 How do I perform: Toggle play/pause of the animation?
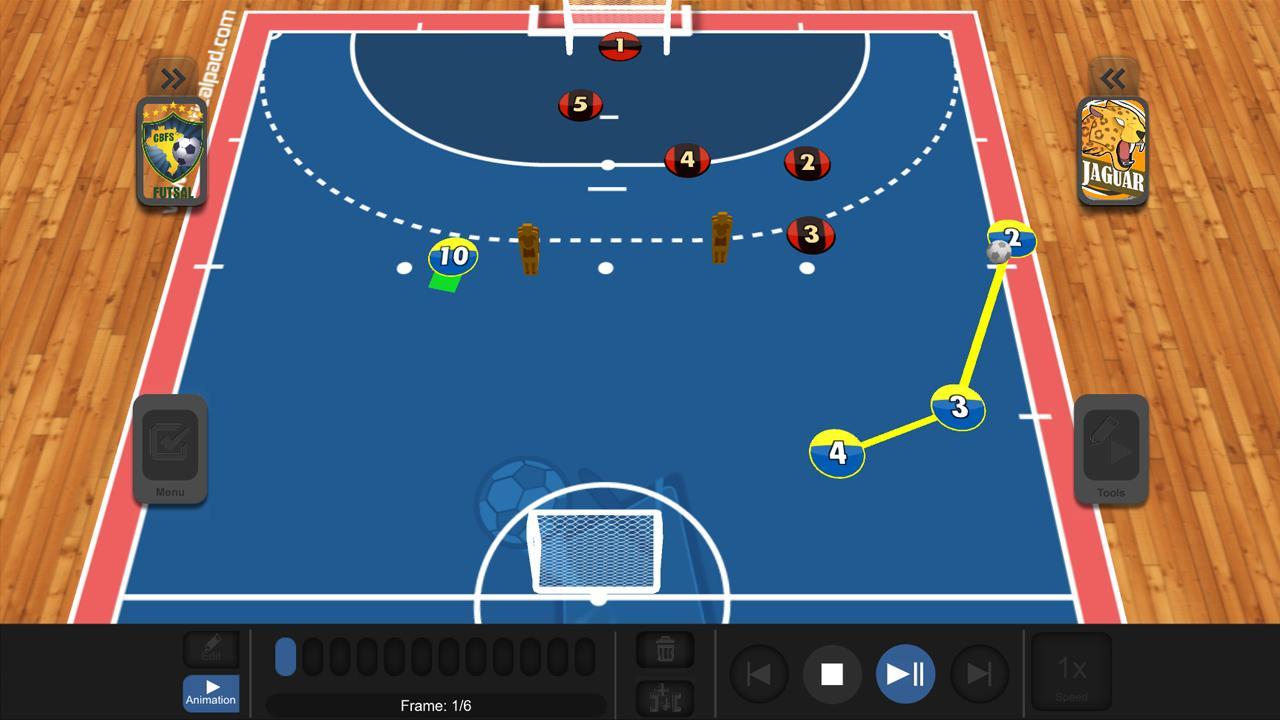pyautogui.click(x=906, y=674)
